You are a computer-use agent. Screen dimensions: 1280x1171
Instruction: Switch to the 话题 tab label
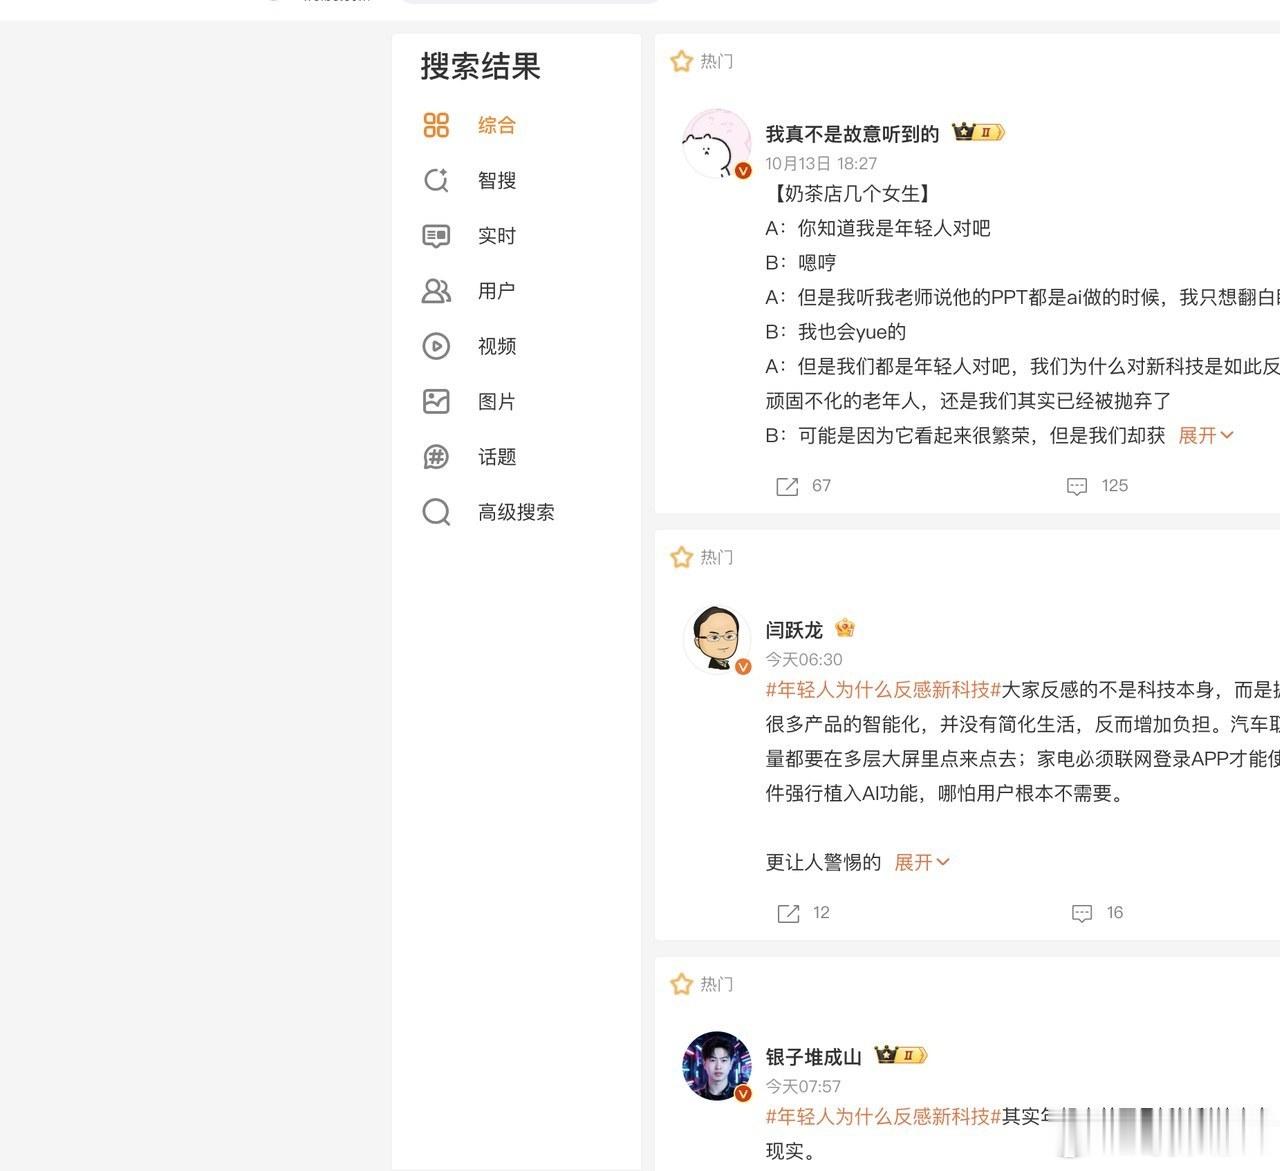click(497, 457)
